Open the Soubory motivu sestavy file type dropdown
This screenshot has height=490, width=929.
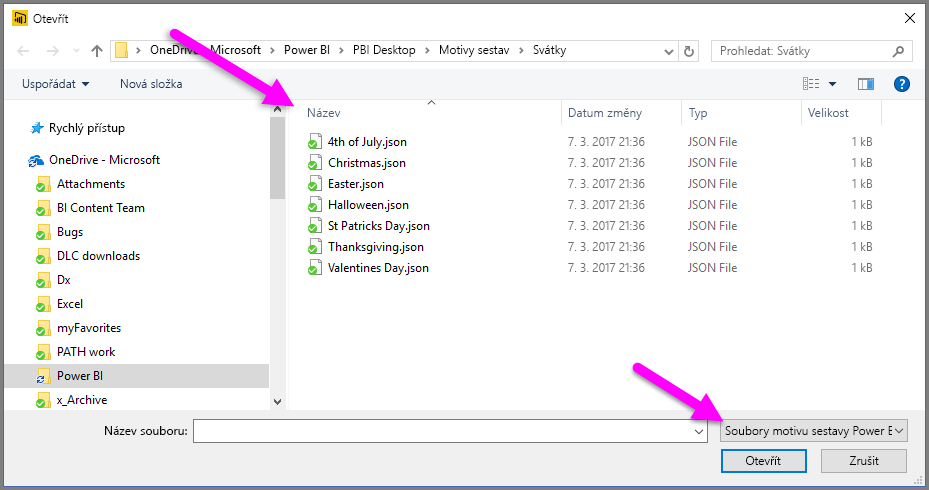click(x=813, y=431)
